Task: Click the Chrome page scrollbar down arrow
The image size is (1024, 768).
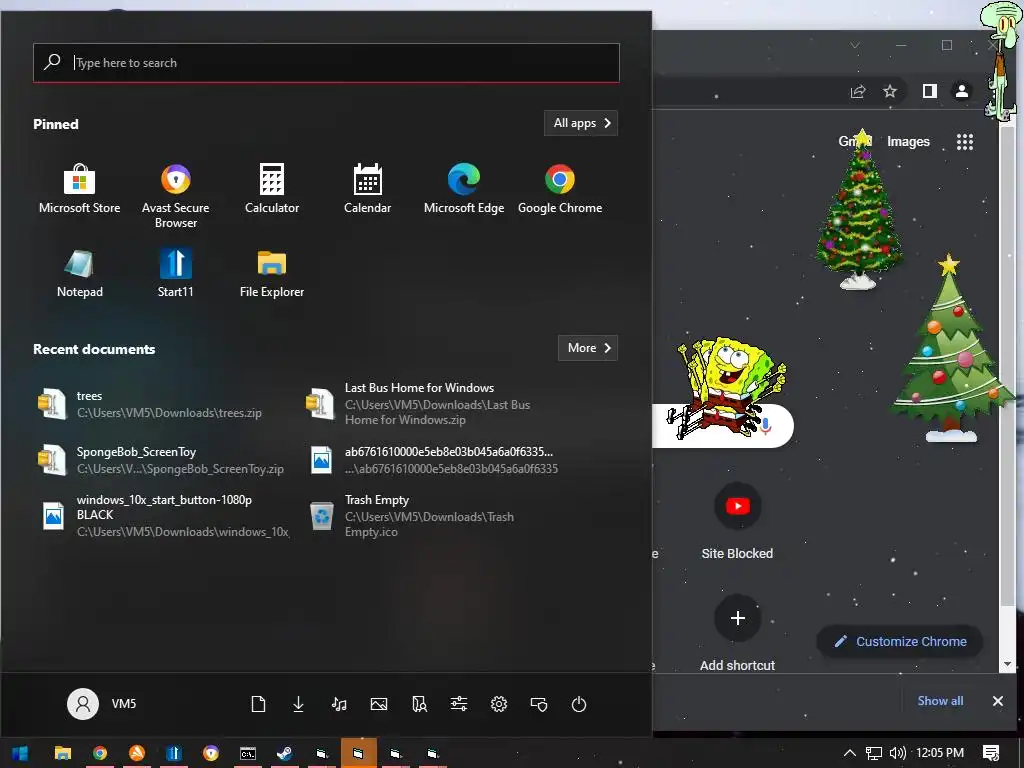Action: point(1007,664)
